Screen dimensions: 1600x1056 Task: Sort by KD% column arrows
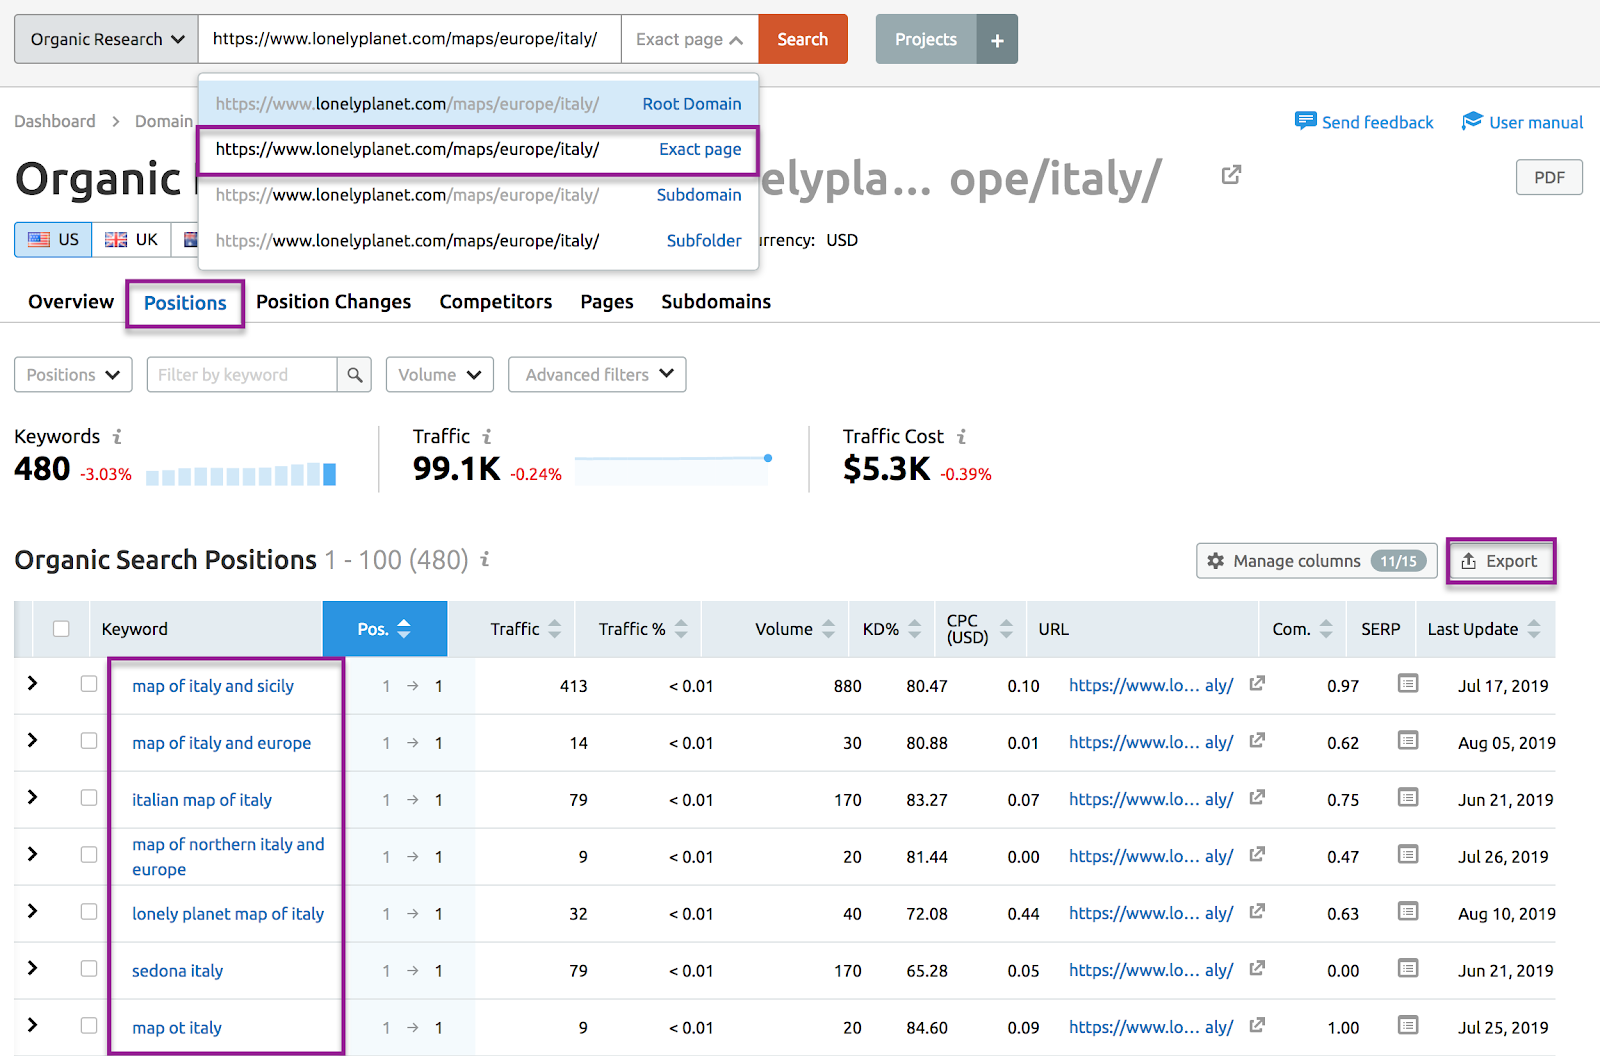click(914, 629)
